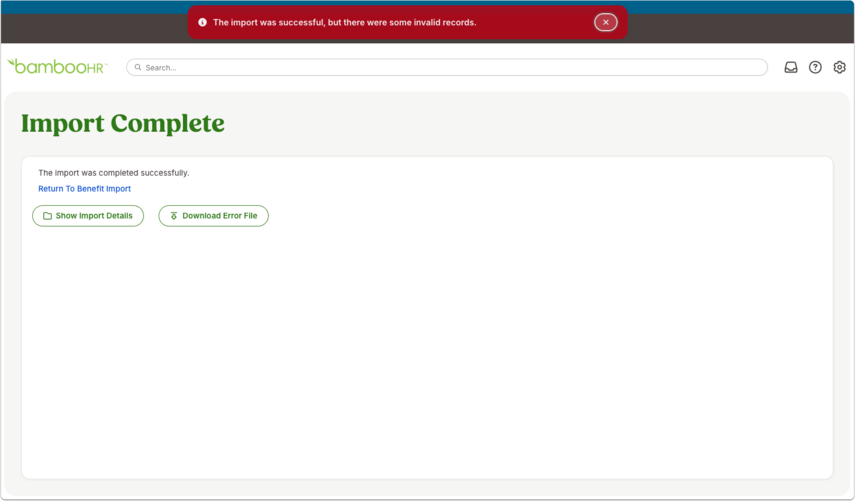This screenshot has width=855, height=501.
Task: Open the settings gear icon
Action: (839, 67)
